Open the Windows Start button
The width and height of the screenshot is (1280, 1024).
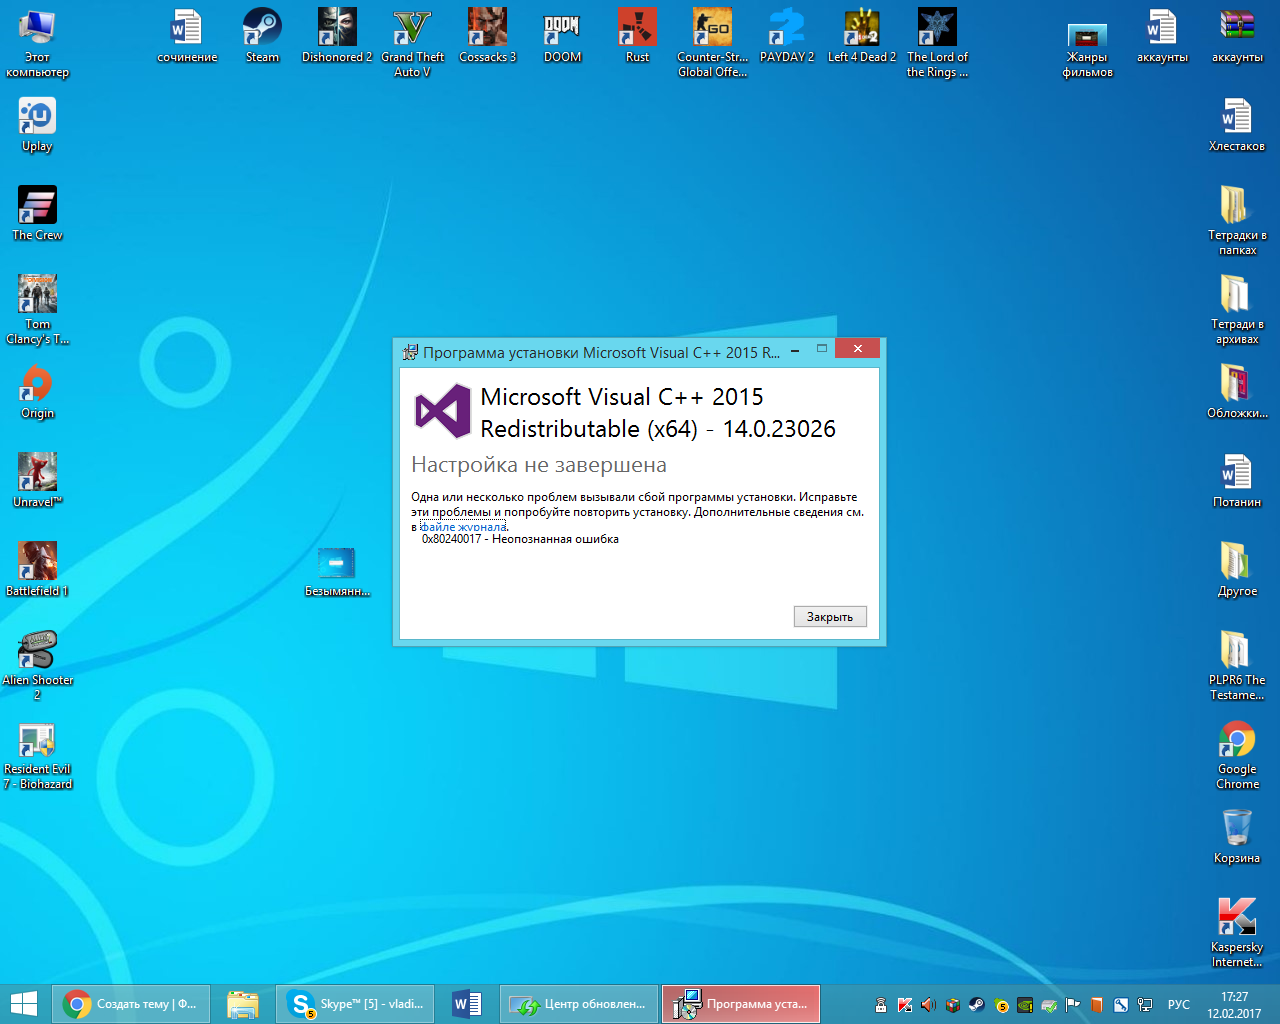(x=23, y=1004)
